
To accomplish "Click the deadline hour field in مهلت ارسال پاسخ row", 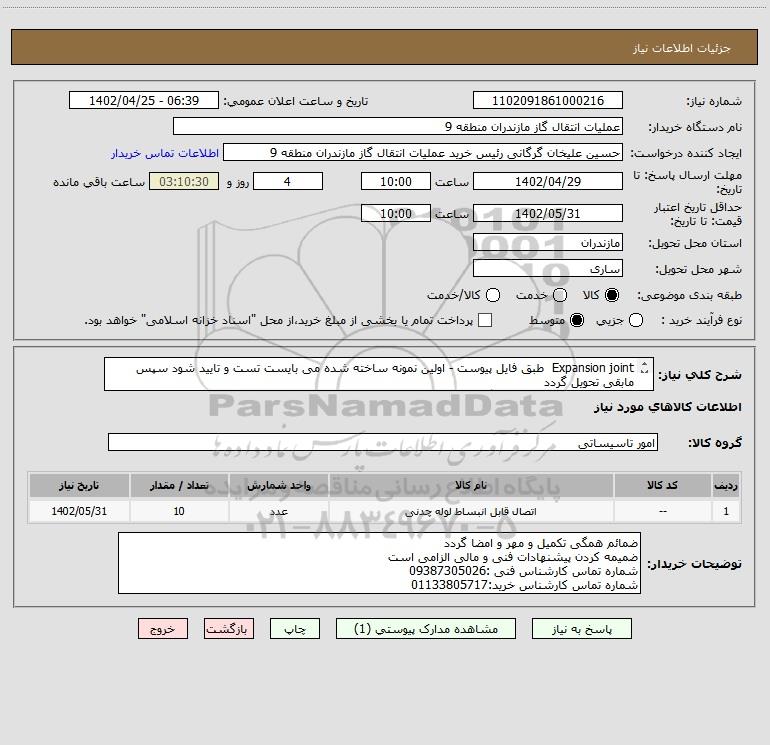I will [x=396, y=182].
